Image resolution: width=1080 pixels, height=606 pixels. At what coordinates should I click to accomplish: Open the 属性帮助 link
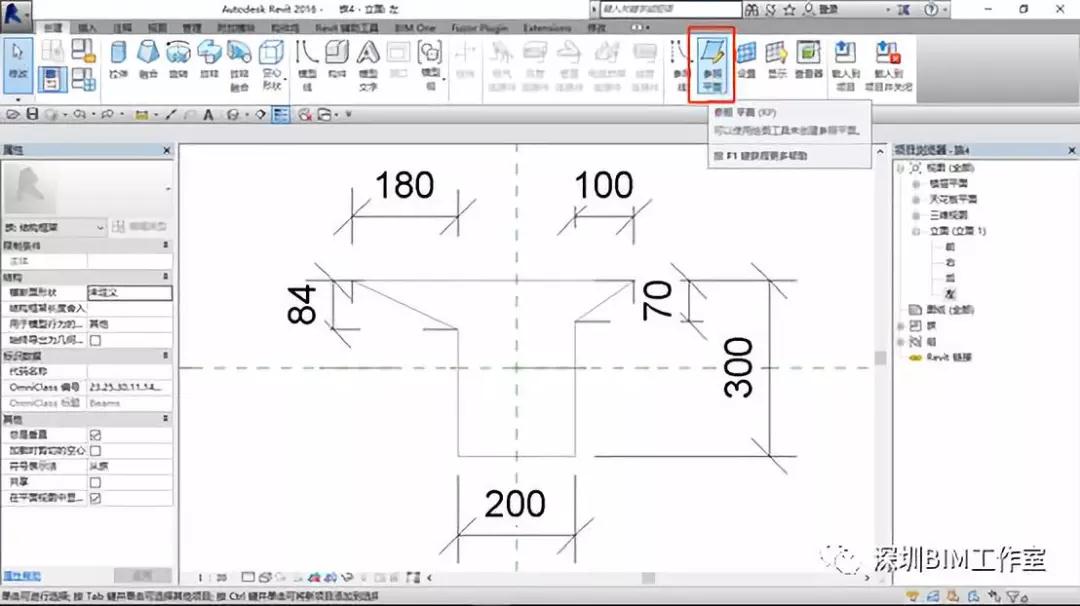pyautogui.click(x=22, y=576)
